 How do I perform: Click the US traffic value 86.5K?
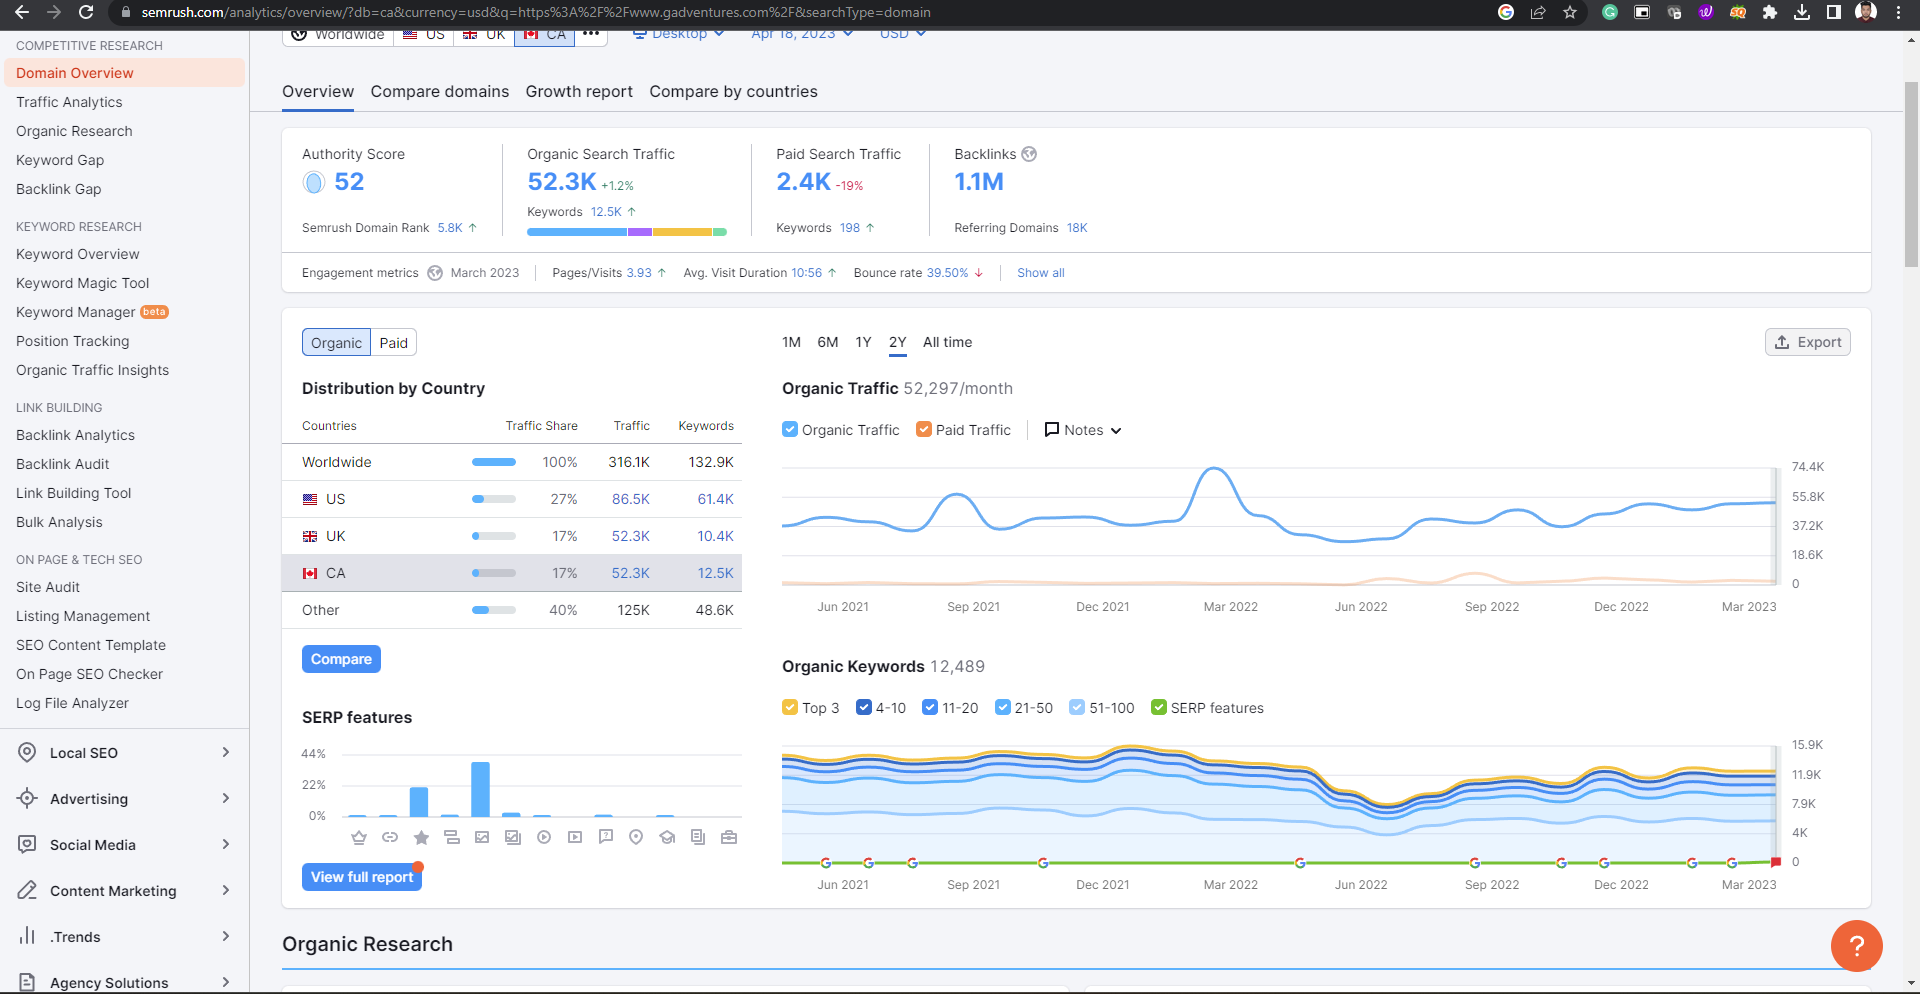[x=631, y=499]
